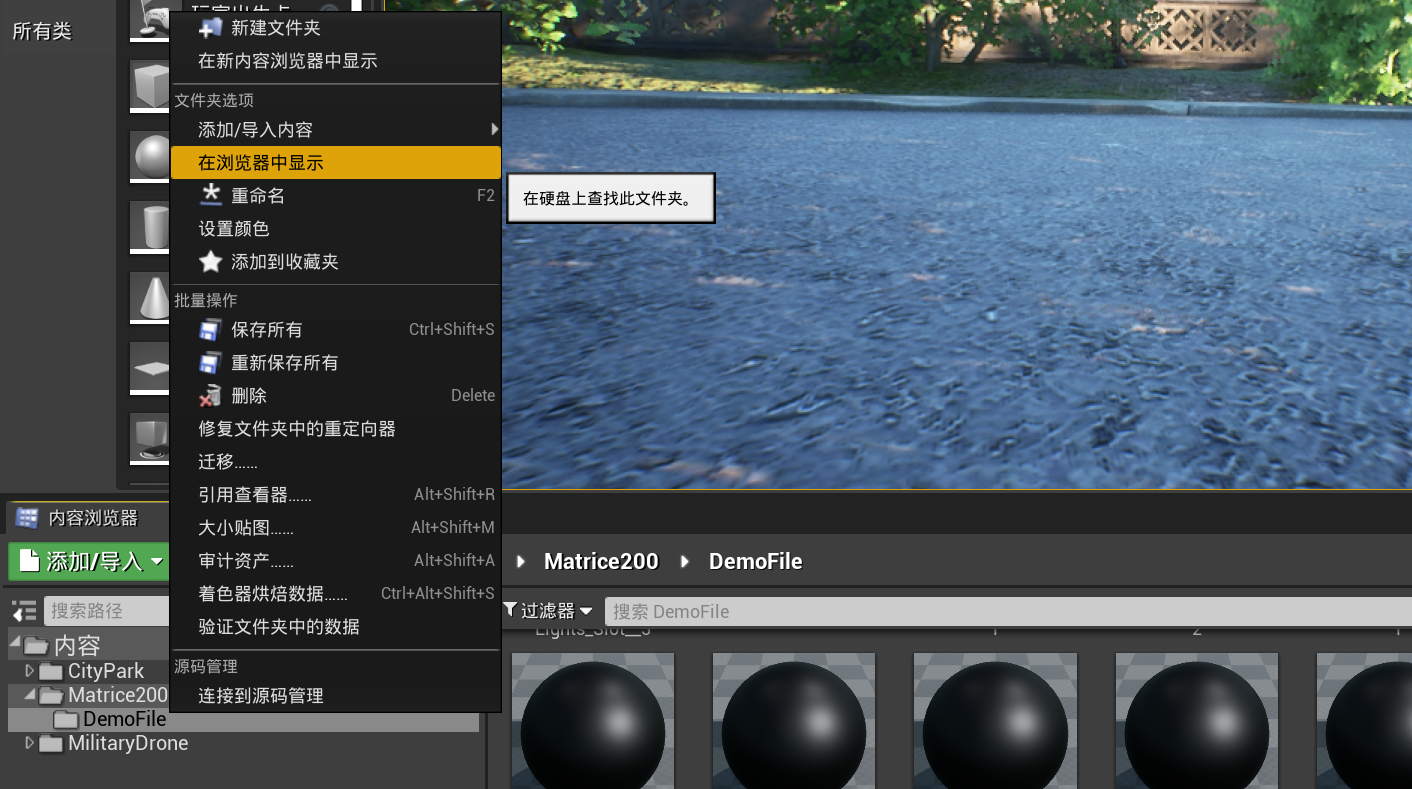1412x789 pixels.
Task: Open the 添加/导入内容 submenu
Action: (x=335, y=130)
